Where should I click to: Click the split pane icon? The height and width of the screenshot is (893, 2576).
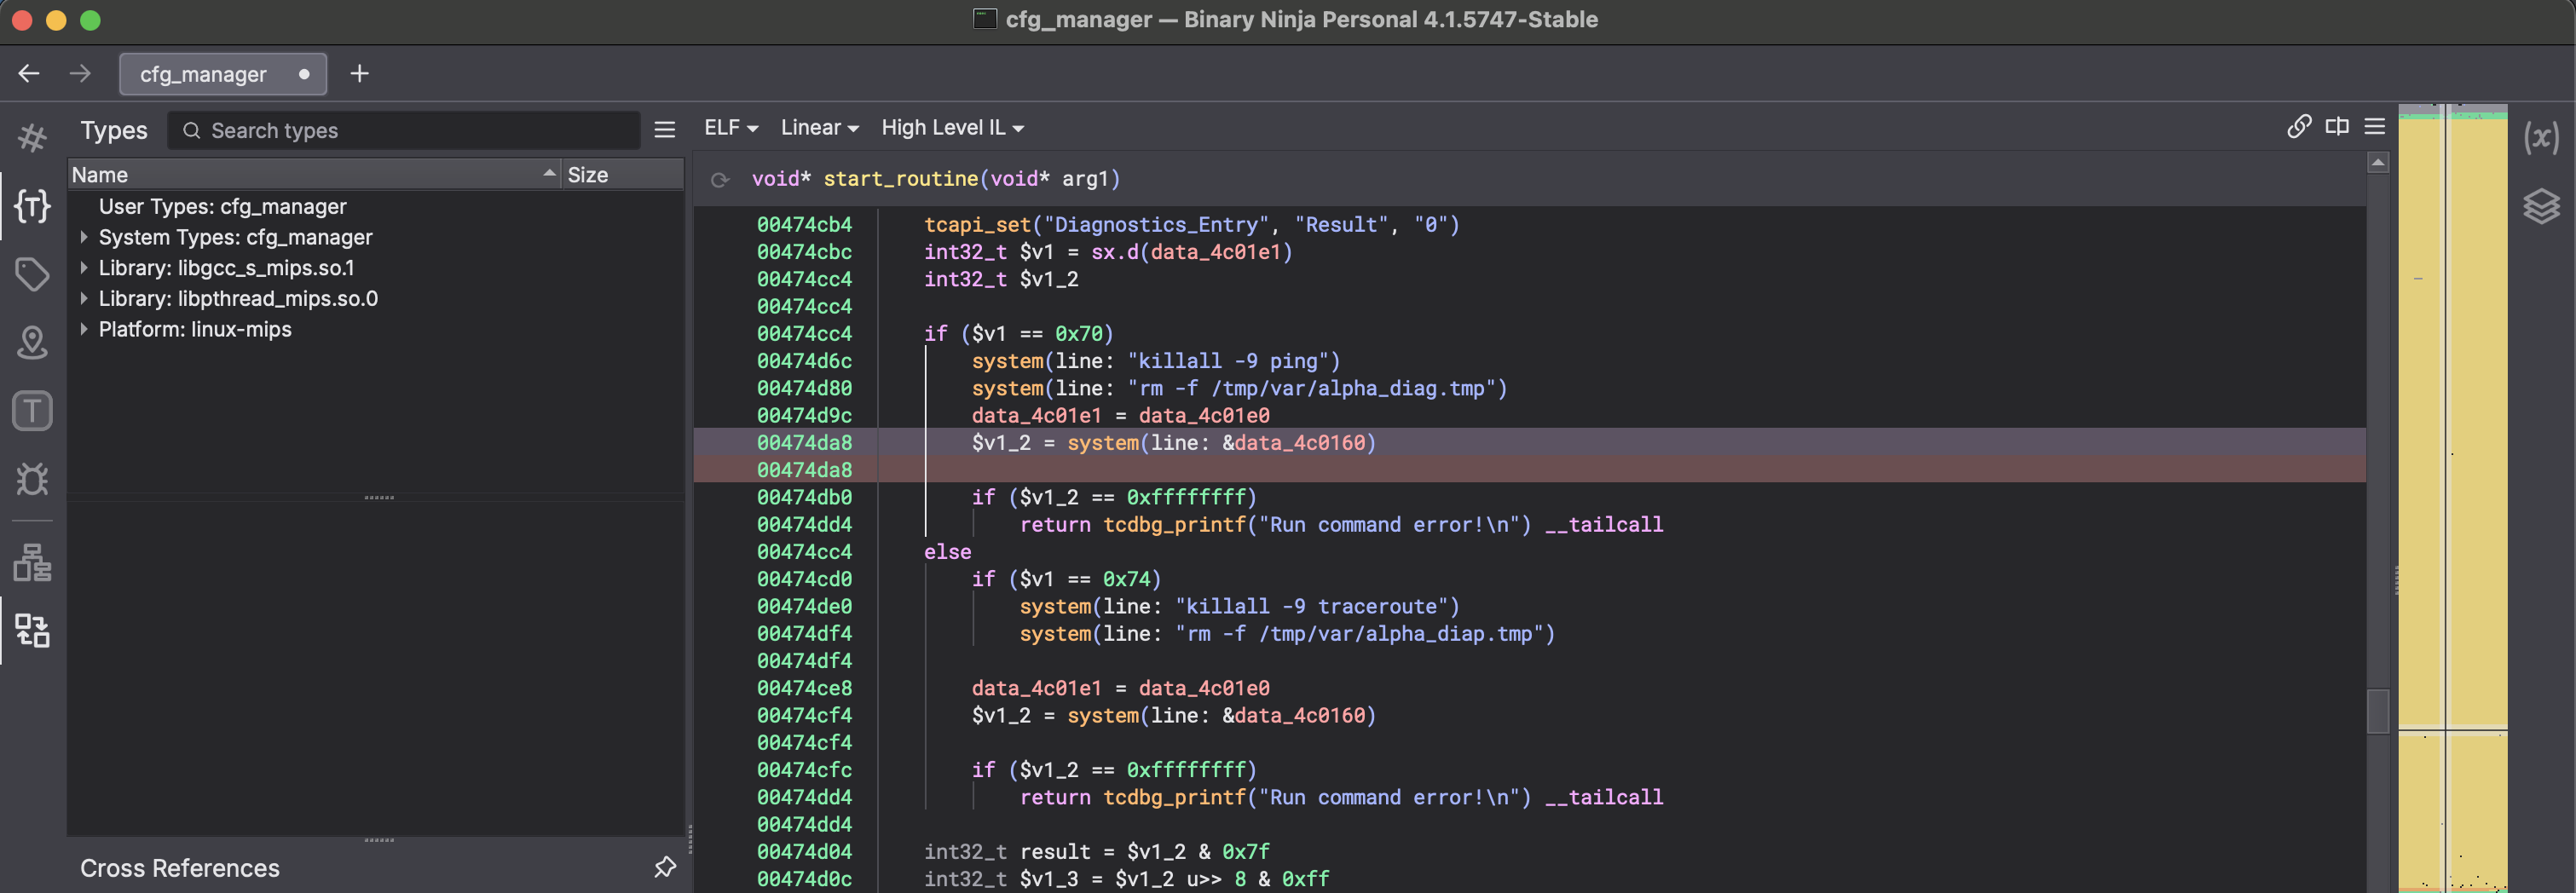[x=2337, y=126]
